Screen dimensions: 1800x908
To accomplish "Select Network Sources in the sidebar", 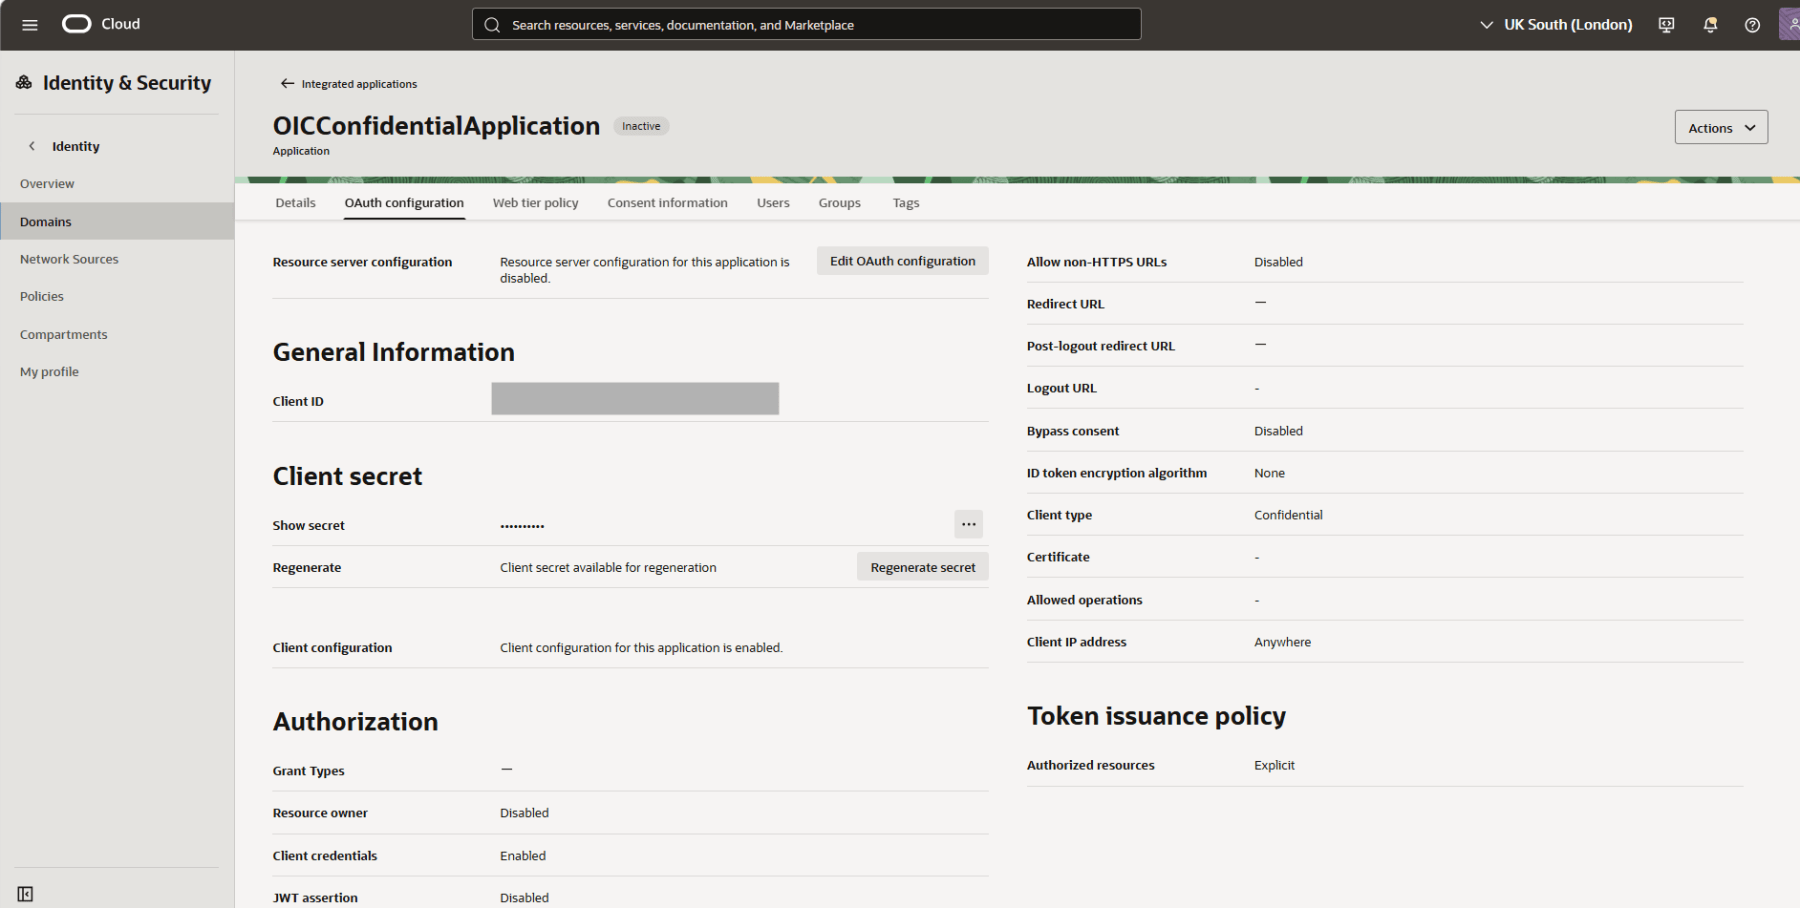I will [x=69, y=259].
